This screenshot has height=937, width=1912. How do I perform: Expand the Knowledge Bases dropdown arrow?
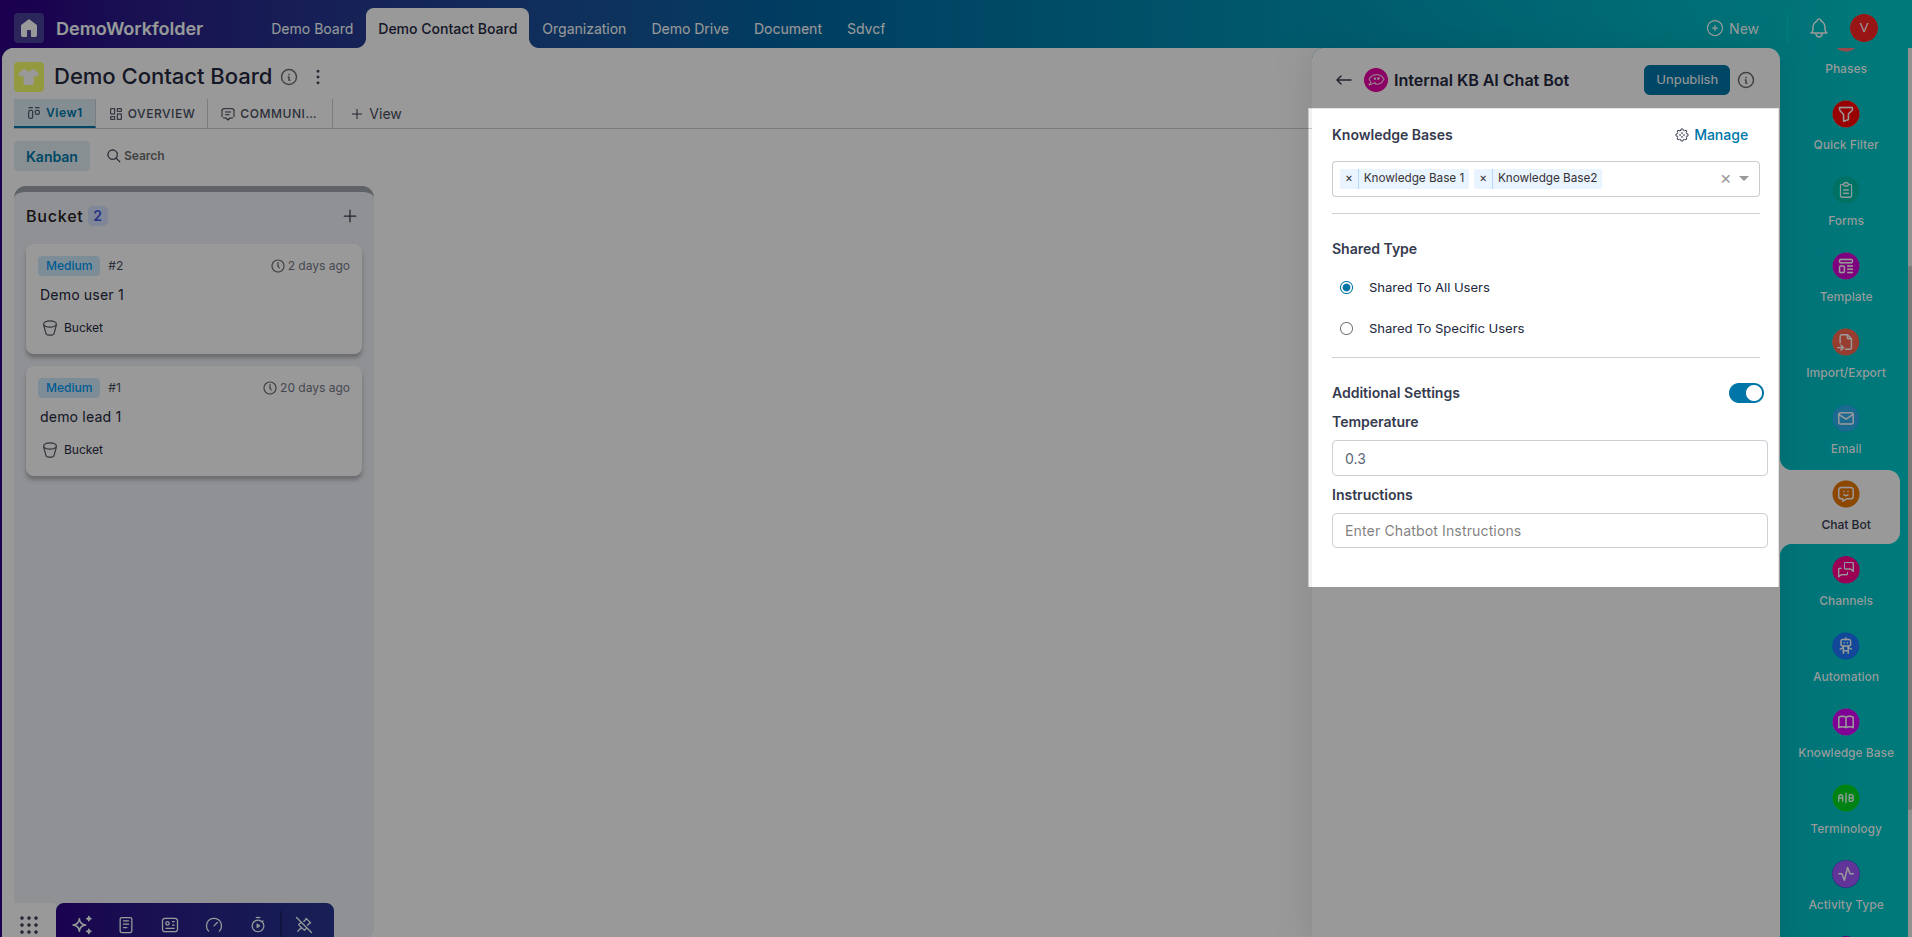coord(1744,179)
